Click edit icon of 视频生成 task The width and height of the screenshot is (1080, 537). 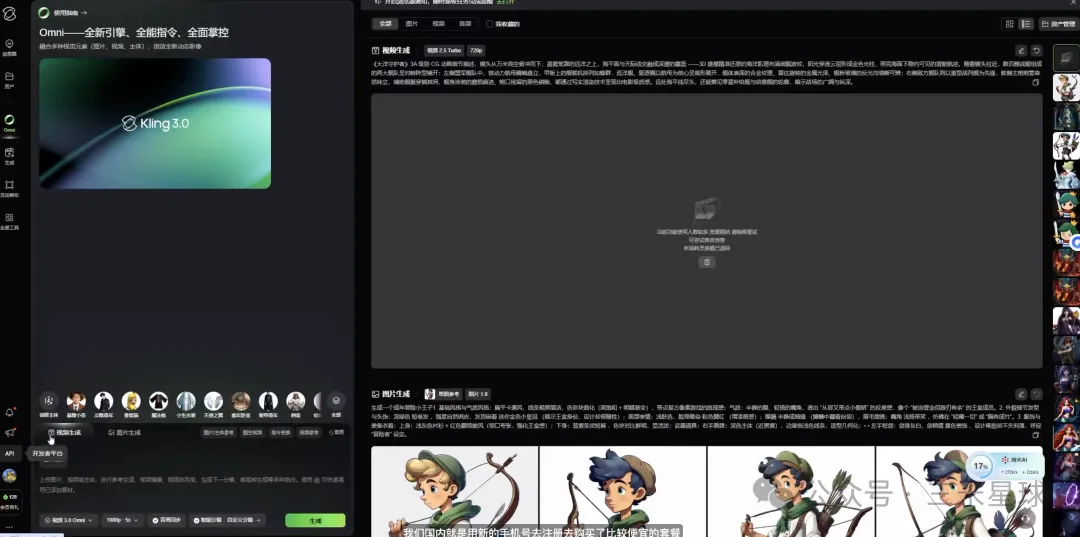click(1021, 50)
